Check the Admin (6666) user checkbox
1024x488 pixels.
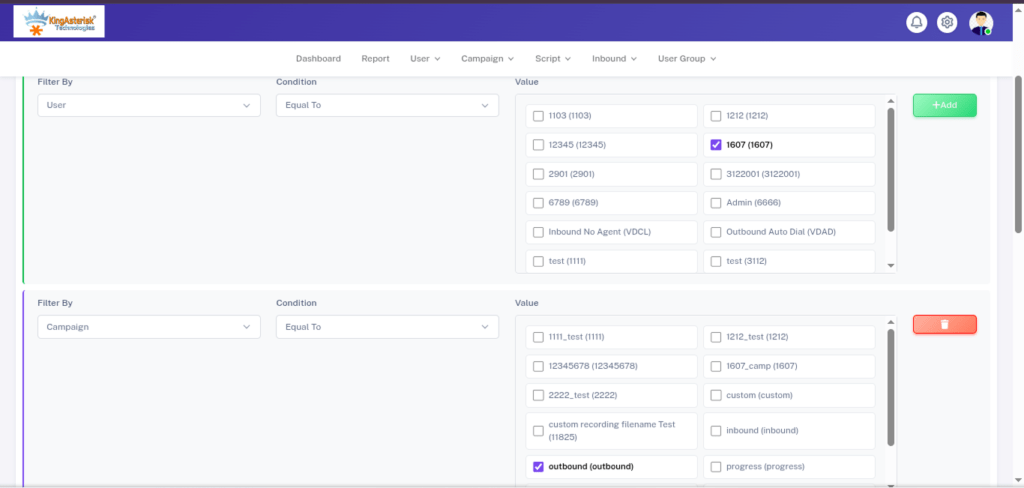(716, 203)
